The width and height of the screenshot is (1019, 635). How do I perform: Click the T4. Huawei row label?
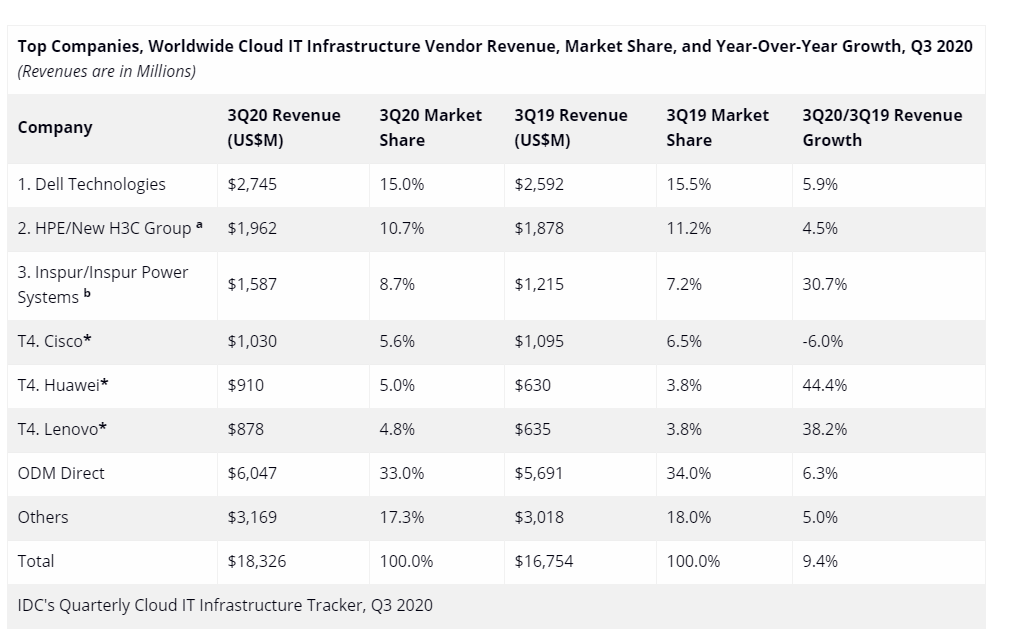point(62,385)
